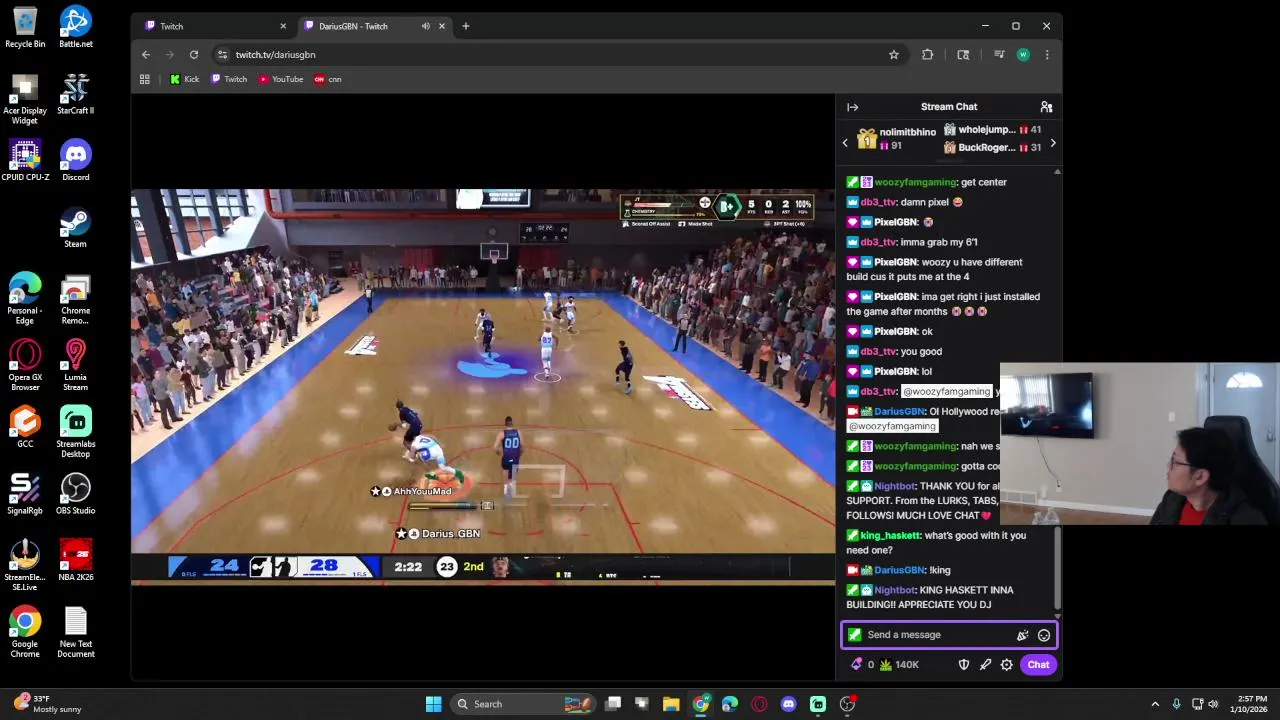Select the Steam desktop shortcut
The height and width of the screenshot is (720, 1280).
pos(75,227)
